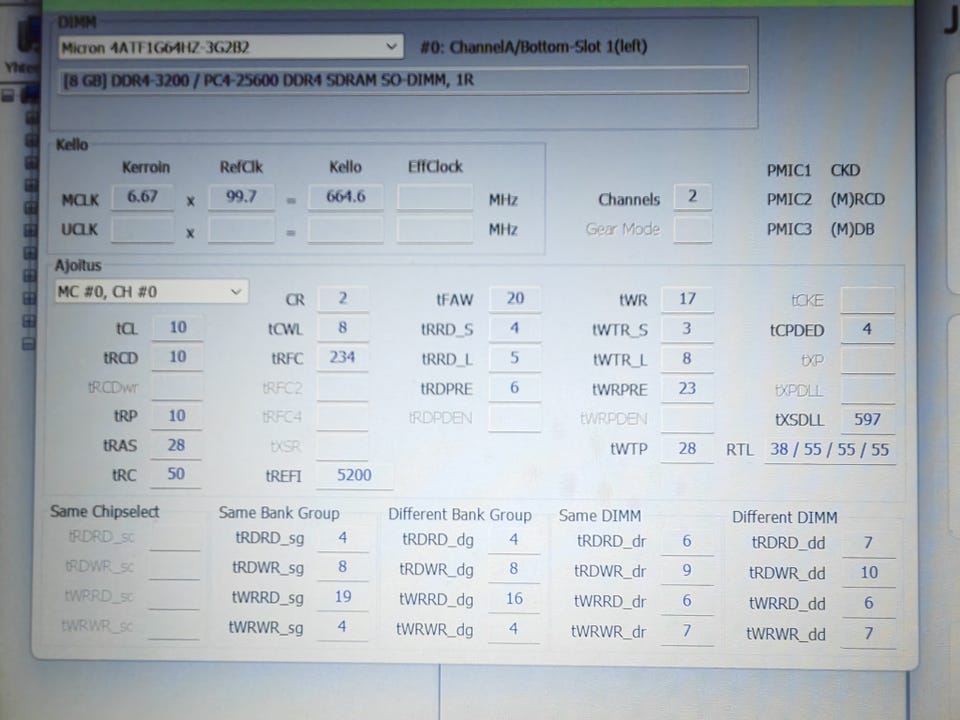Click the tRDWR_dr value 9
960x720 pixels.
pyautogui.click(x=687, y=571)
